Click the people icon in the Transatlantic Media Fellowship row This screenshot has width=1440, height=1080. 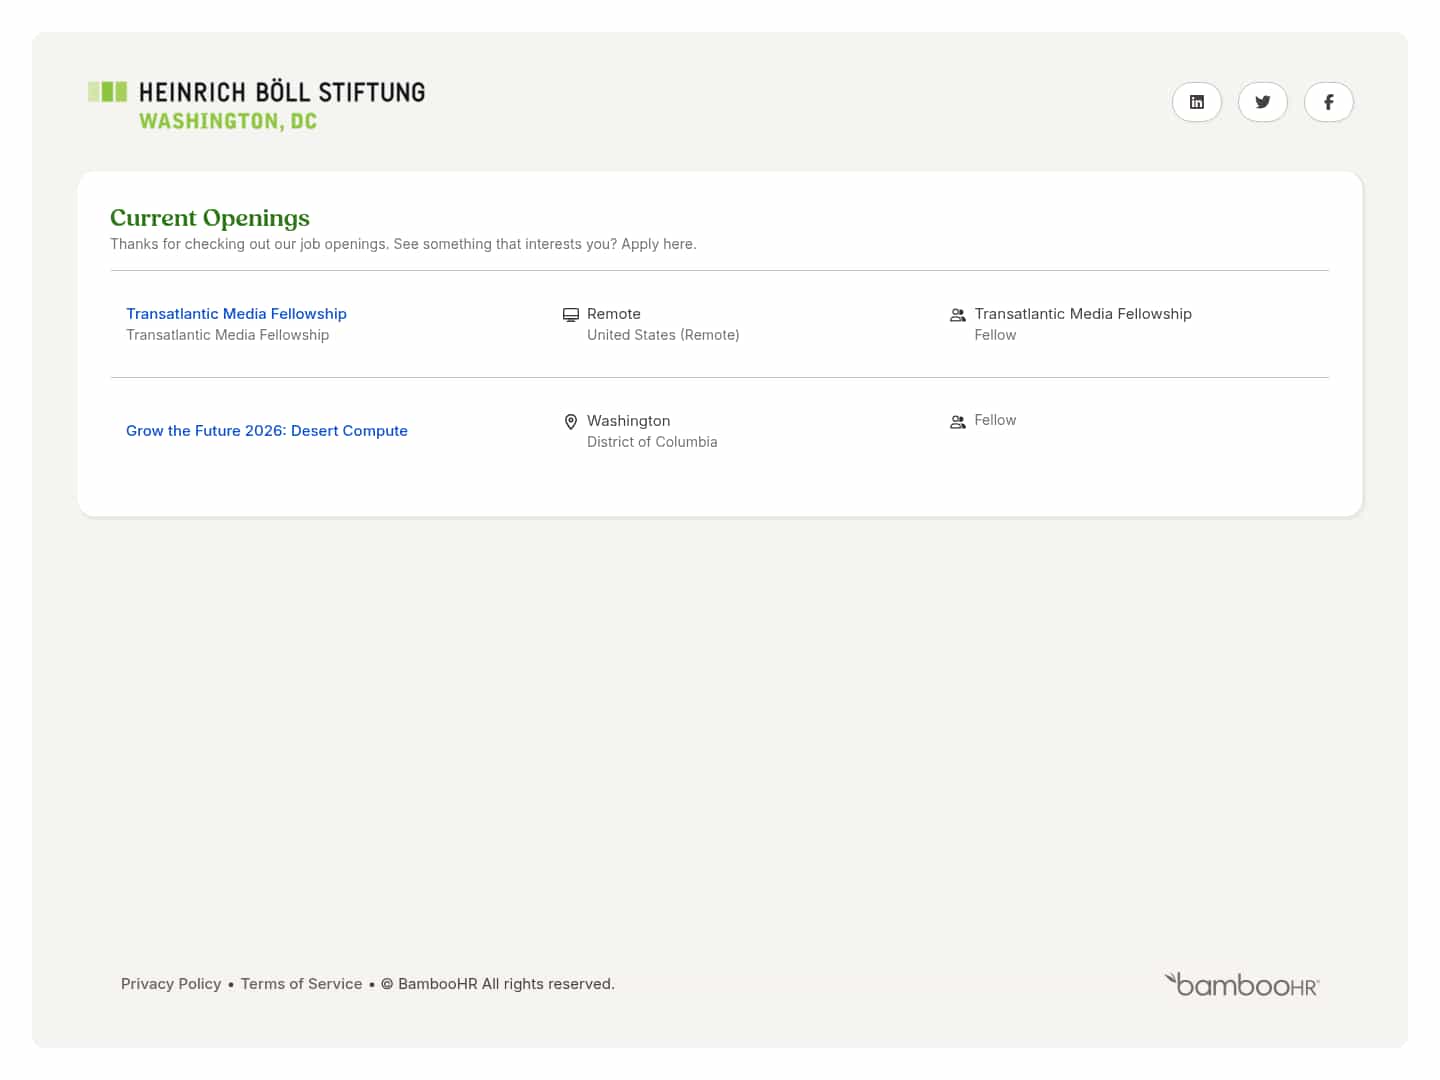(957, 315)
